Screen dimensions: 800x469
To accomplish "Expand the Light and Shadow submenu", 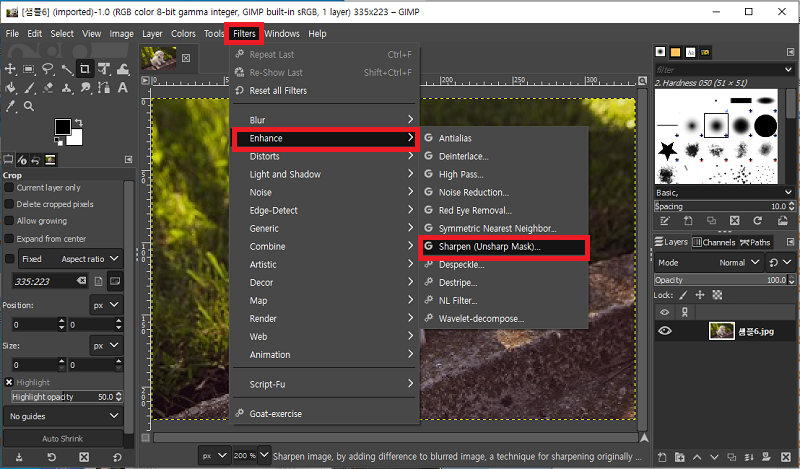I will pyautogui.click(x=324, y=175).
